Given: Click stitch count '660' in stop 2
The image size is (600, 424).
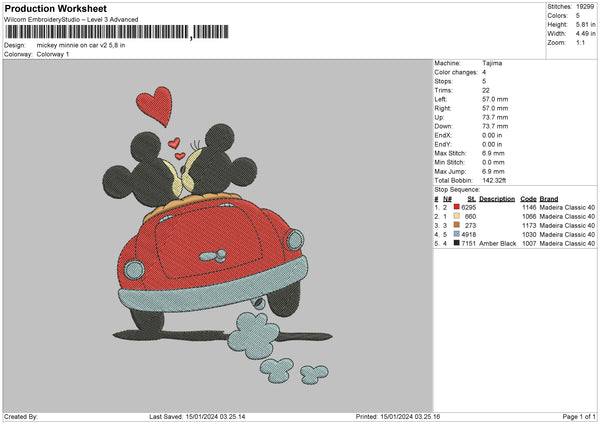Looking at the screenshot, I should click(470, 217).
